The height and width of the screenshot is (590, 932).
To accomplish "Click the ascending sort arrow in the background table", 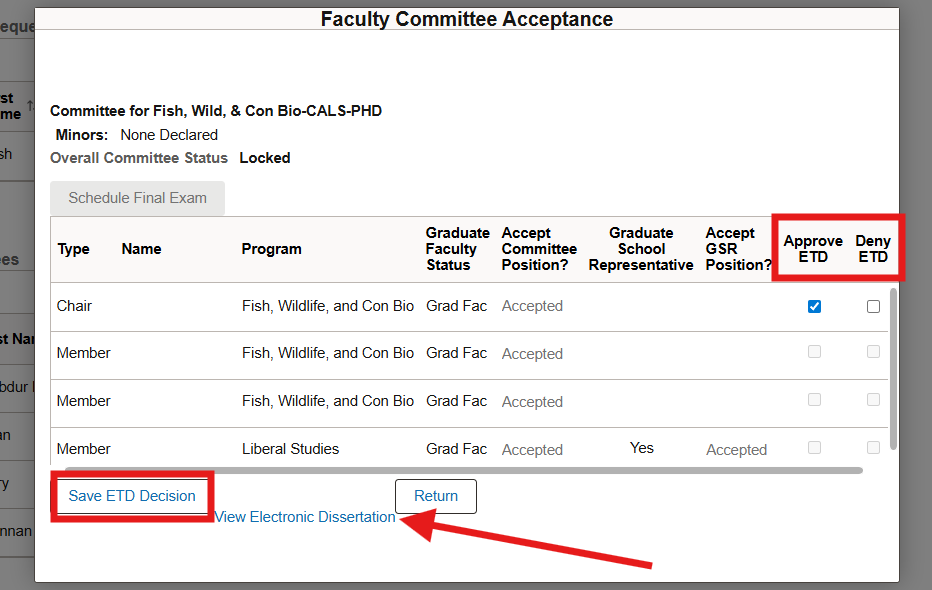I will pyautogui.click(x=31, y=103).
